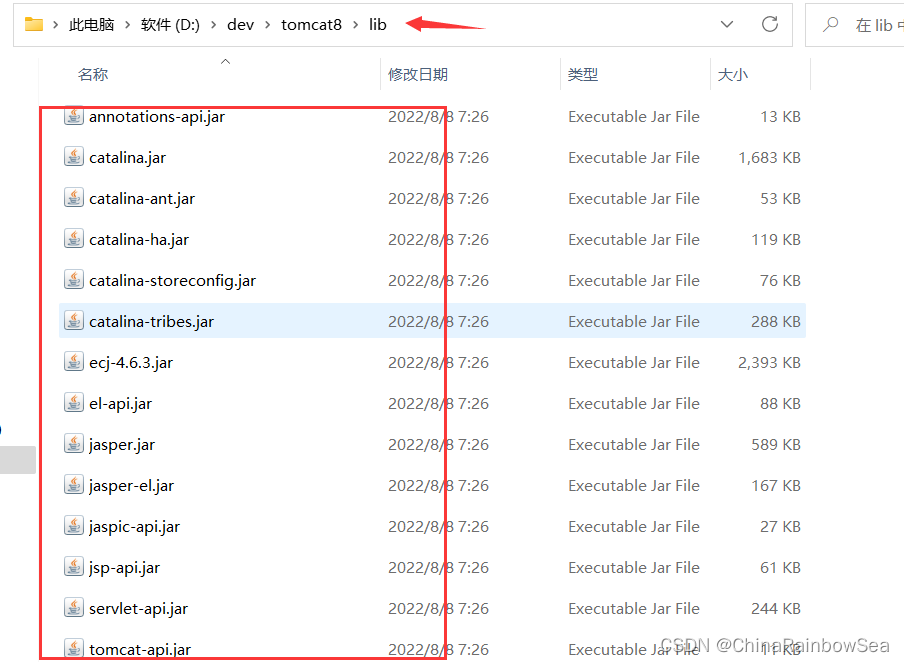Click the catalina-storeconfig.jar file icon
The image size is (904, 662).
click(73, 280)
